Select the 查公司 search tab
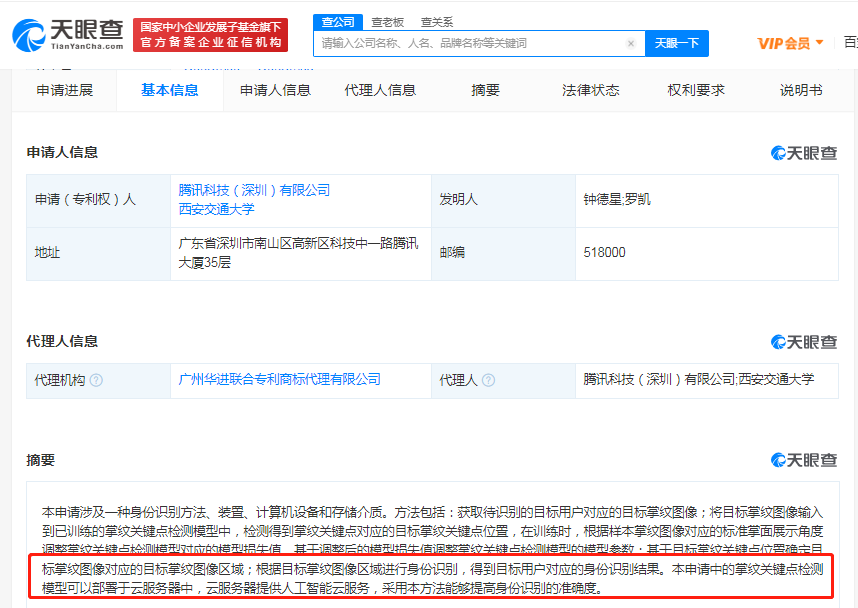The image size is (858, 608). tap(338, 22)
